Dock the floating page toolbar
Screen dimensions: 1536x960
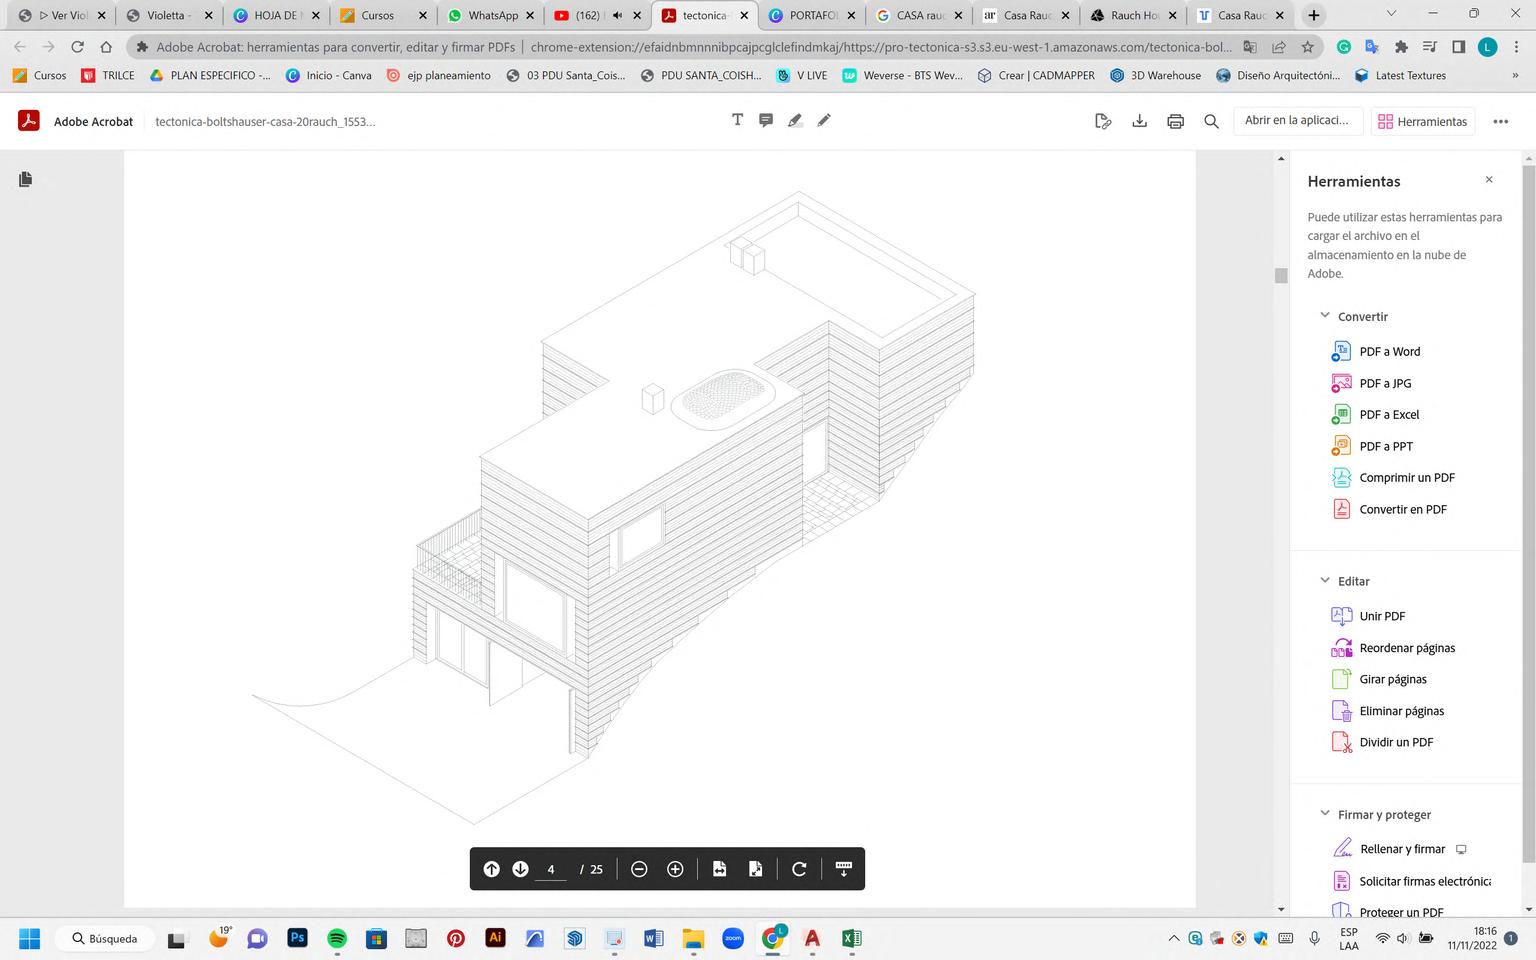point(843,869)
